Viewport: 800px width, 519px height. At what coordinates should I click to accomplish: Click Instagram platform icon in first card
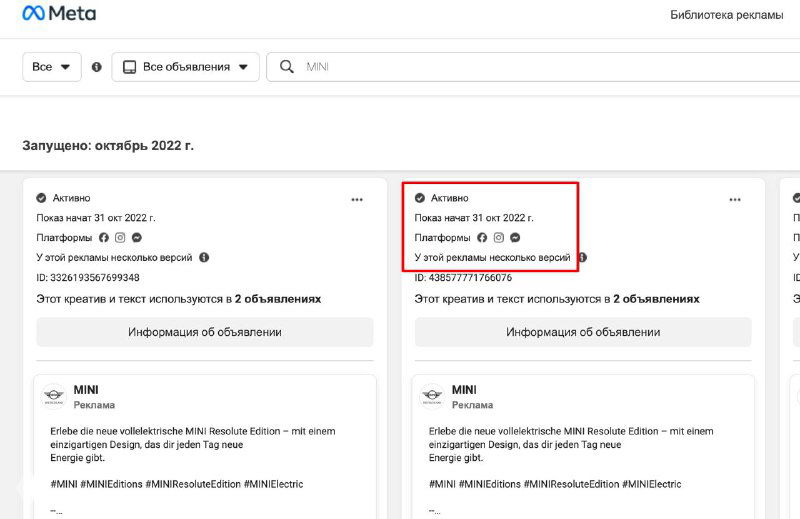coord(120,238)
